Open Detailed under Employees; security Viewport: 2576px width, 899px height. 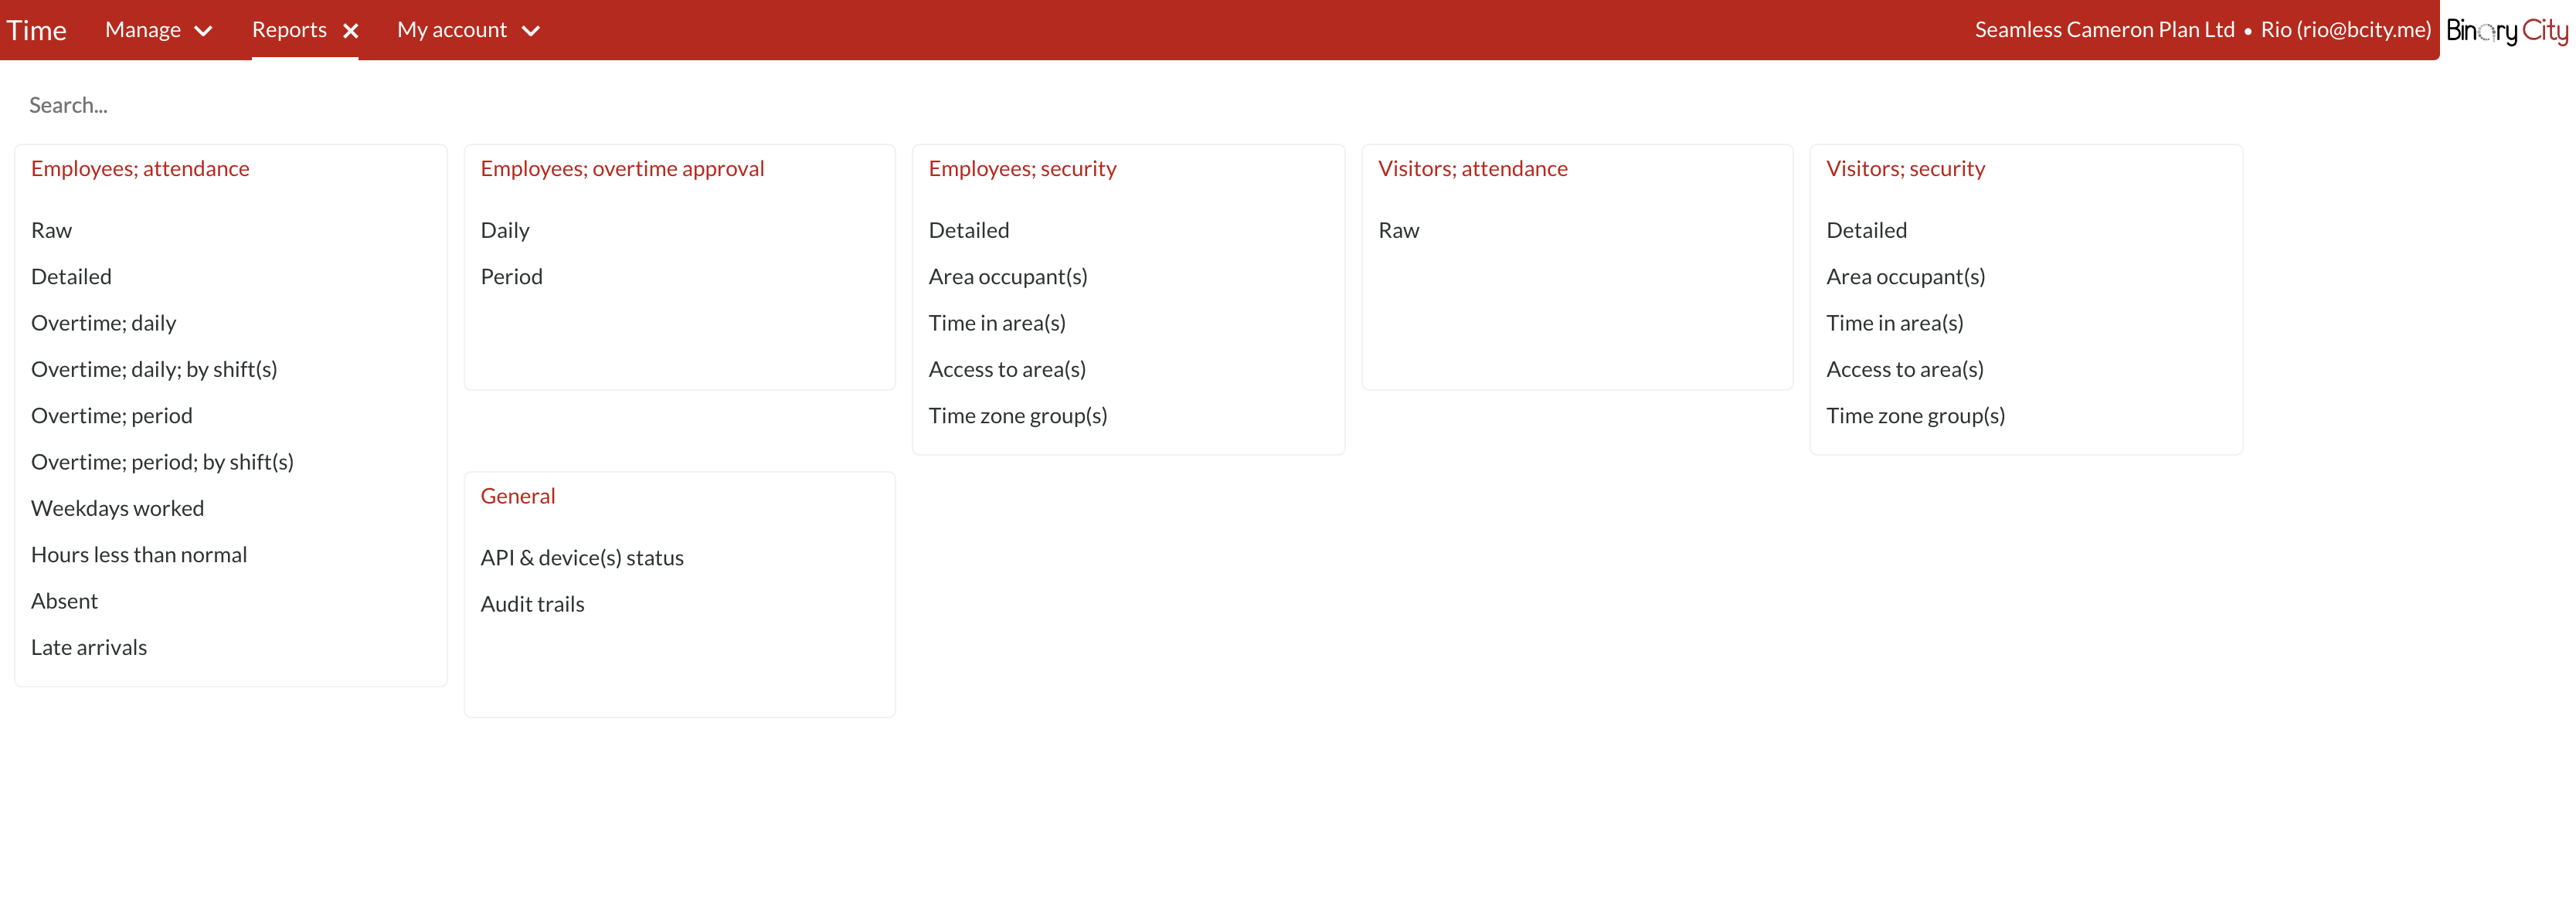(968, 230)
